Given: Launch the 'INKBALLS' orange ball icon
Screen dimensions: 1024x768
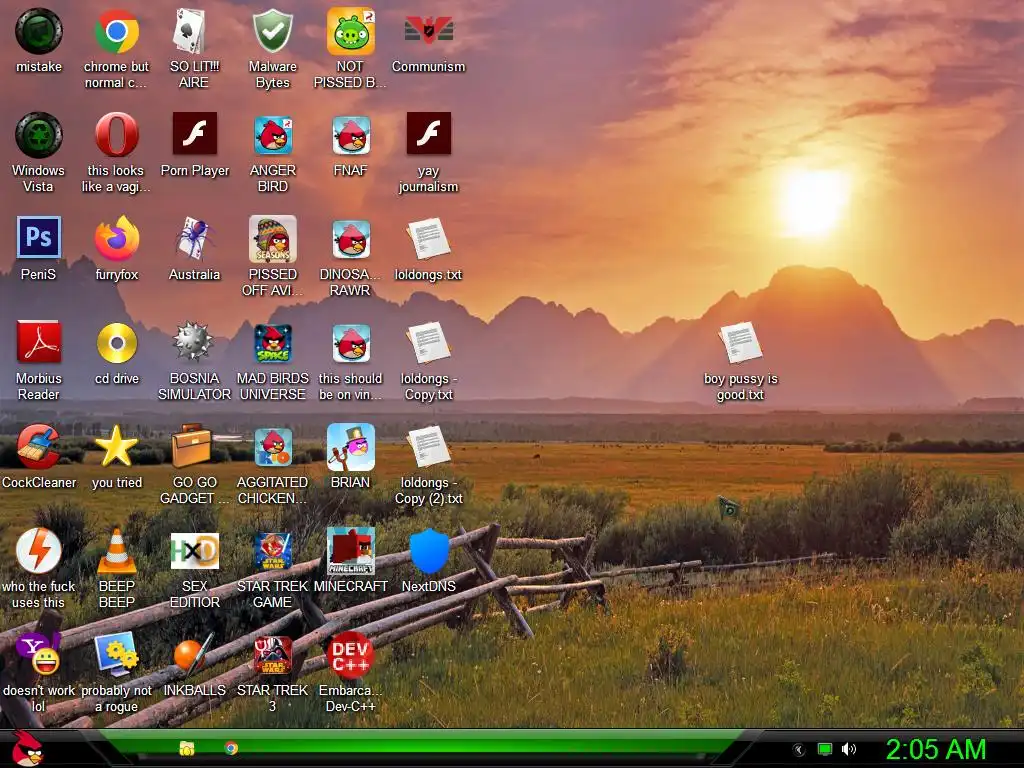Looking at the screenshot, I should pyautogui.click(x=194, y=654).
